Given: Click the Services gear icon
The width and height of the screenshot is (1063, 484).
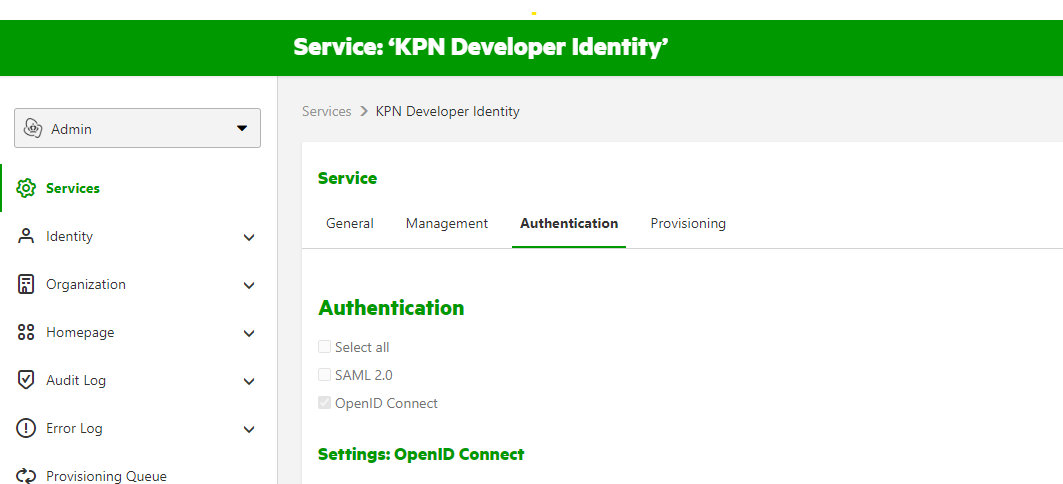Looking at the screenshot, I should tap(26, 188).
